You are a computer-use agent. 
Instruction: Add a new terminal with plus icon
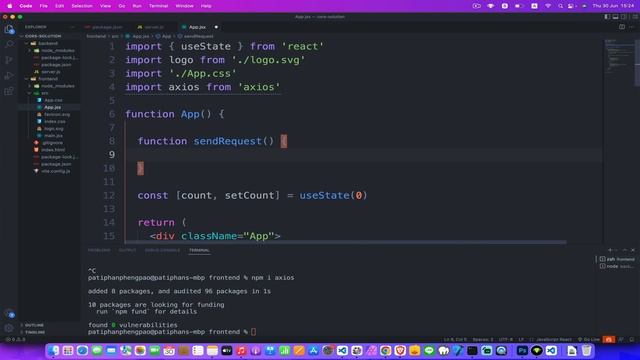(x=610, y=250)
